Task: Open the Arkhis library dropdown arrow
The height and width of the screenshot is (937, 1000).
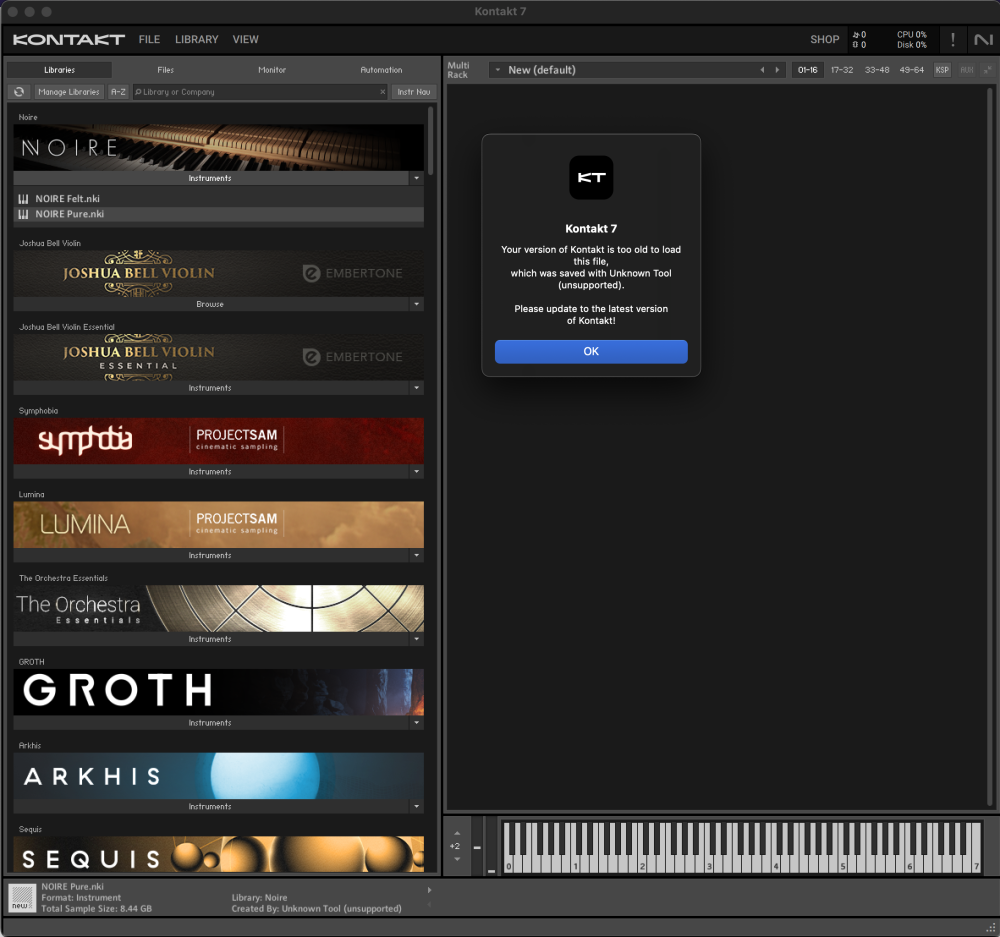Action: [x=416, y=806]
